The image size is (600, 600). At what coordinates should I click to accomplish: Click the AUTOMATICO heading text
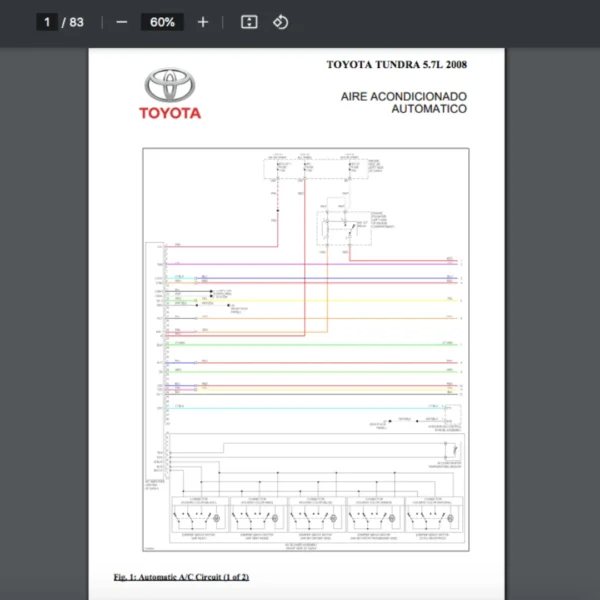[429, 109]
